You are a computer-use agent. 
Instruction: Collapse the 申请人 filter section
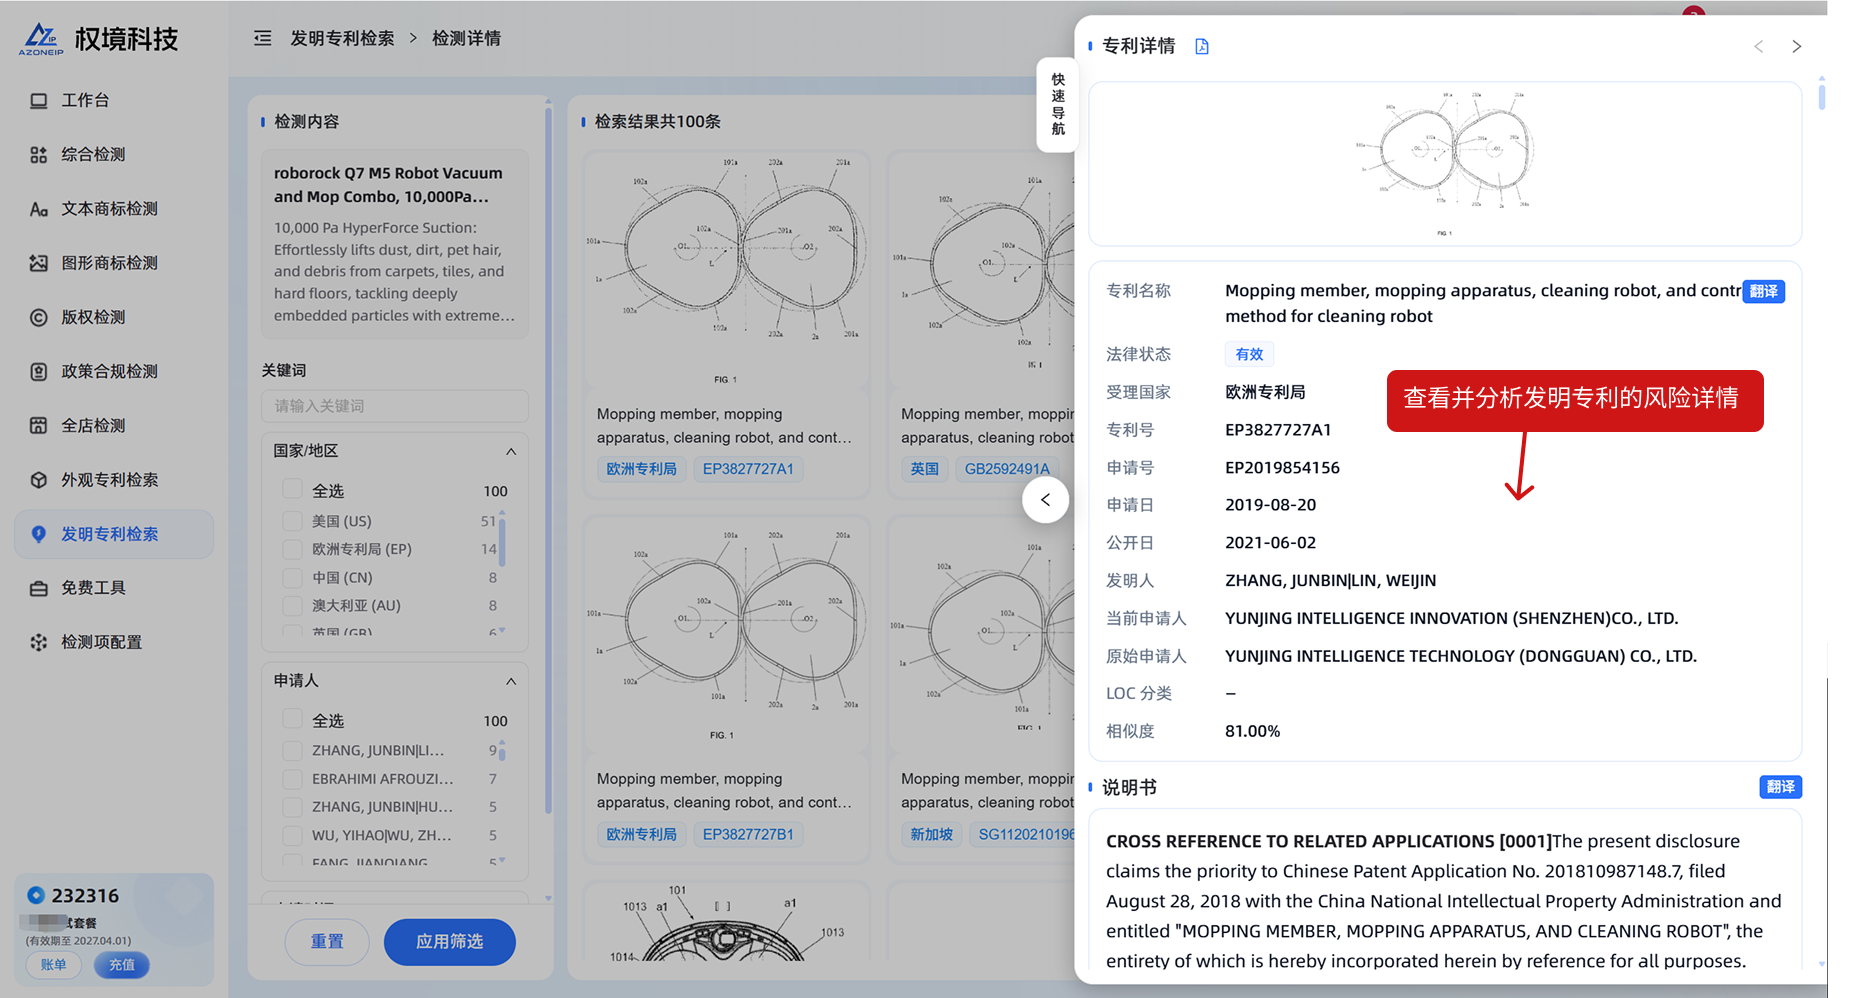pyautogui.click(x=511, y=681)
